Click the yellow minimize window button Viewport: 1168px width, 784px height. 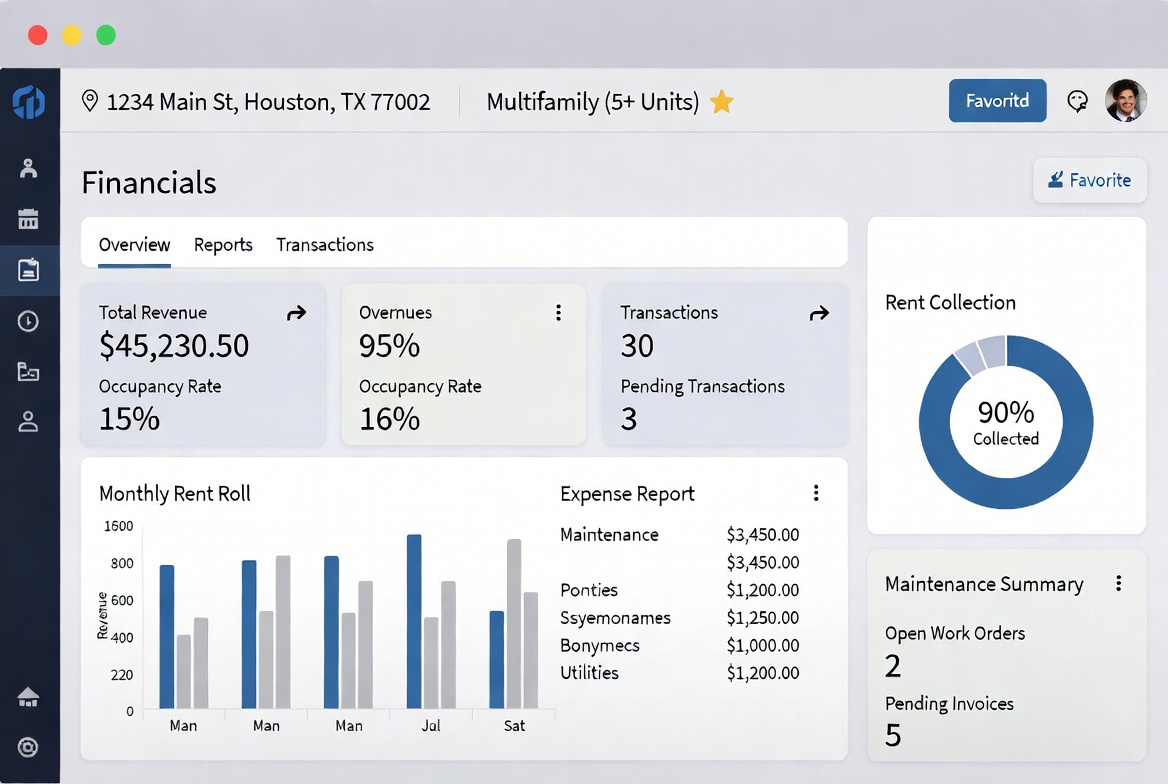tap(72, 35)
